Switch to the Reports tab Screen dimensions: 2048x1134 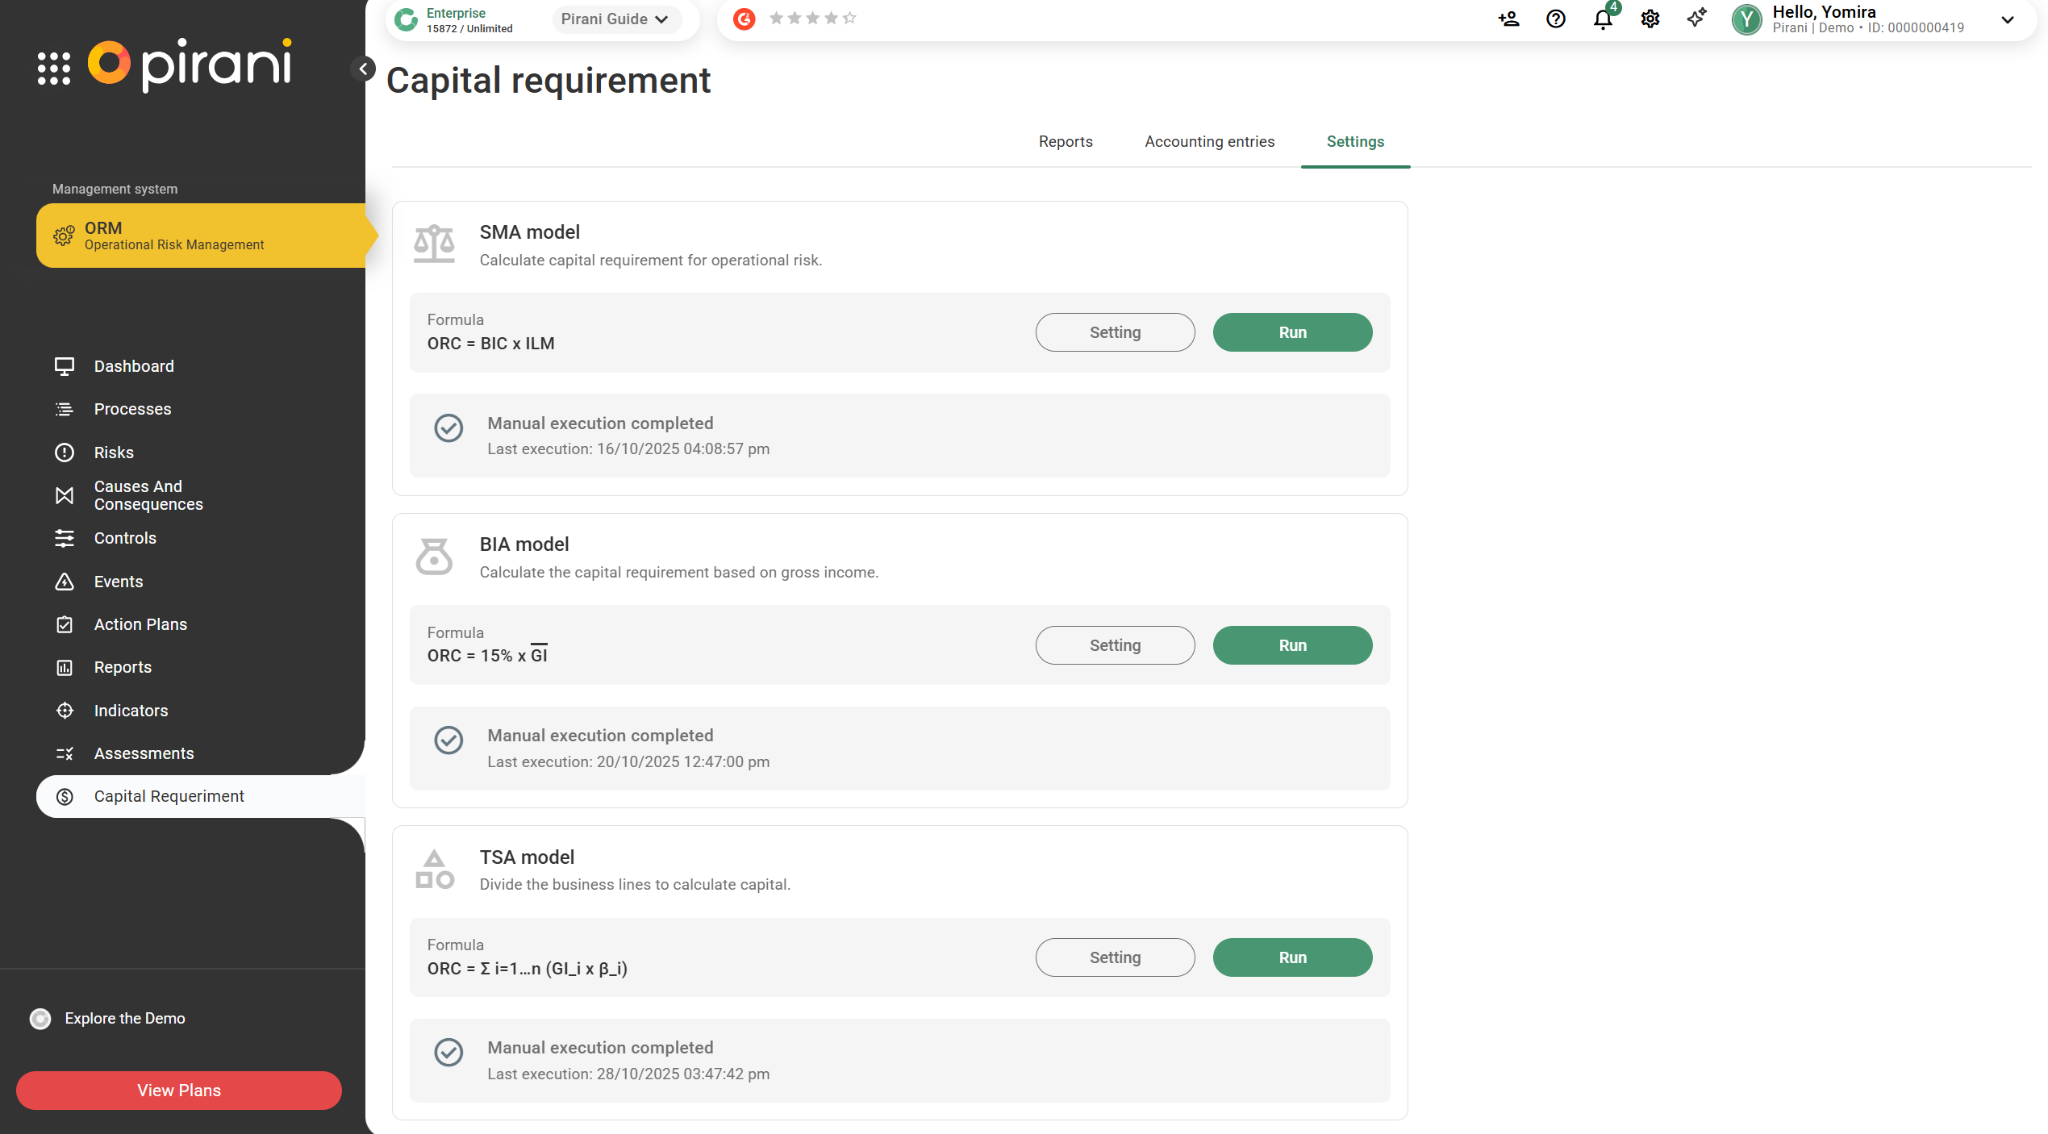(x=1065, y=142)
